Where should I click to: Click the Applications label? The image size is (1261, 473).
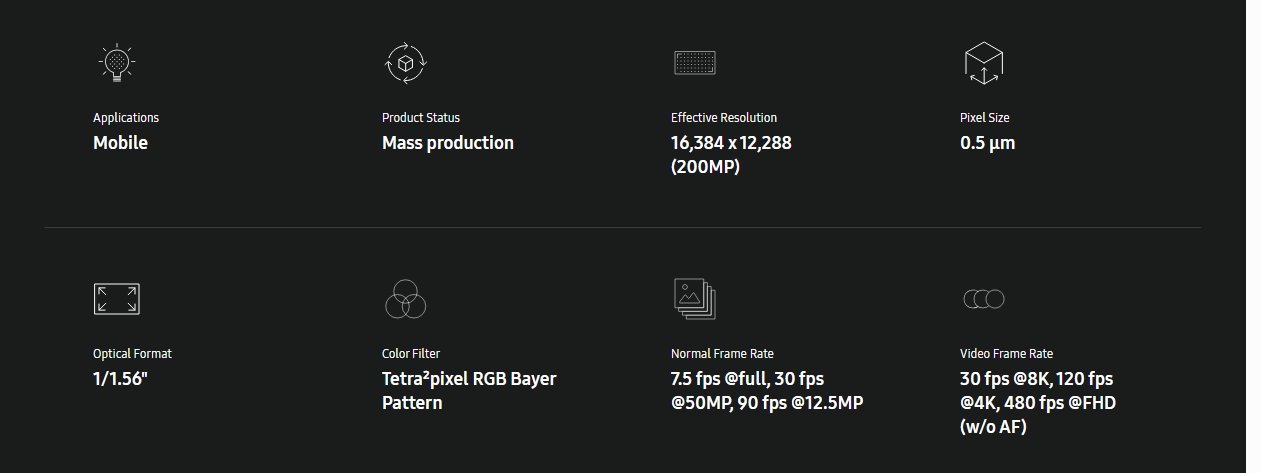[126, 118]
